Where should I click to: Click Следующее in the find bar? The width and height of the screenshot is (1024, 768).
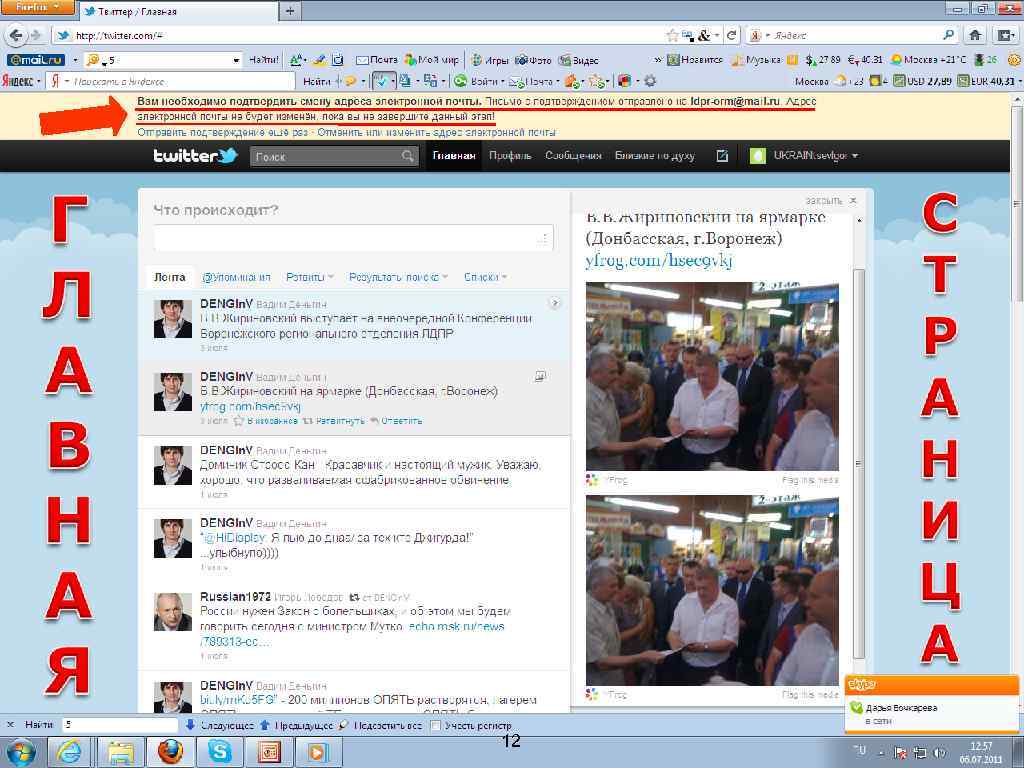click(220, 725)
